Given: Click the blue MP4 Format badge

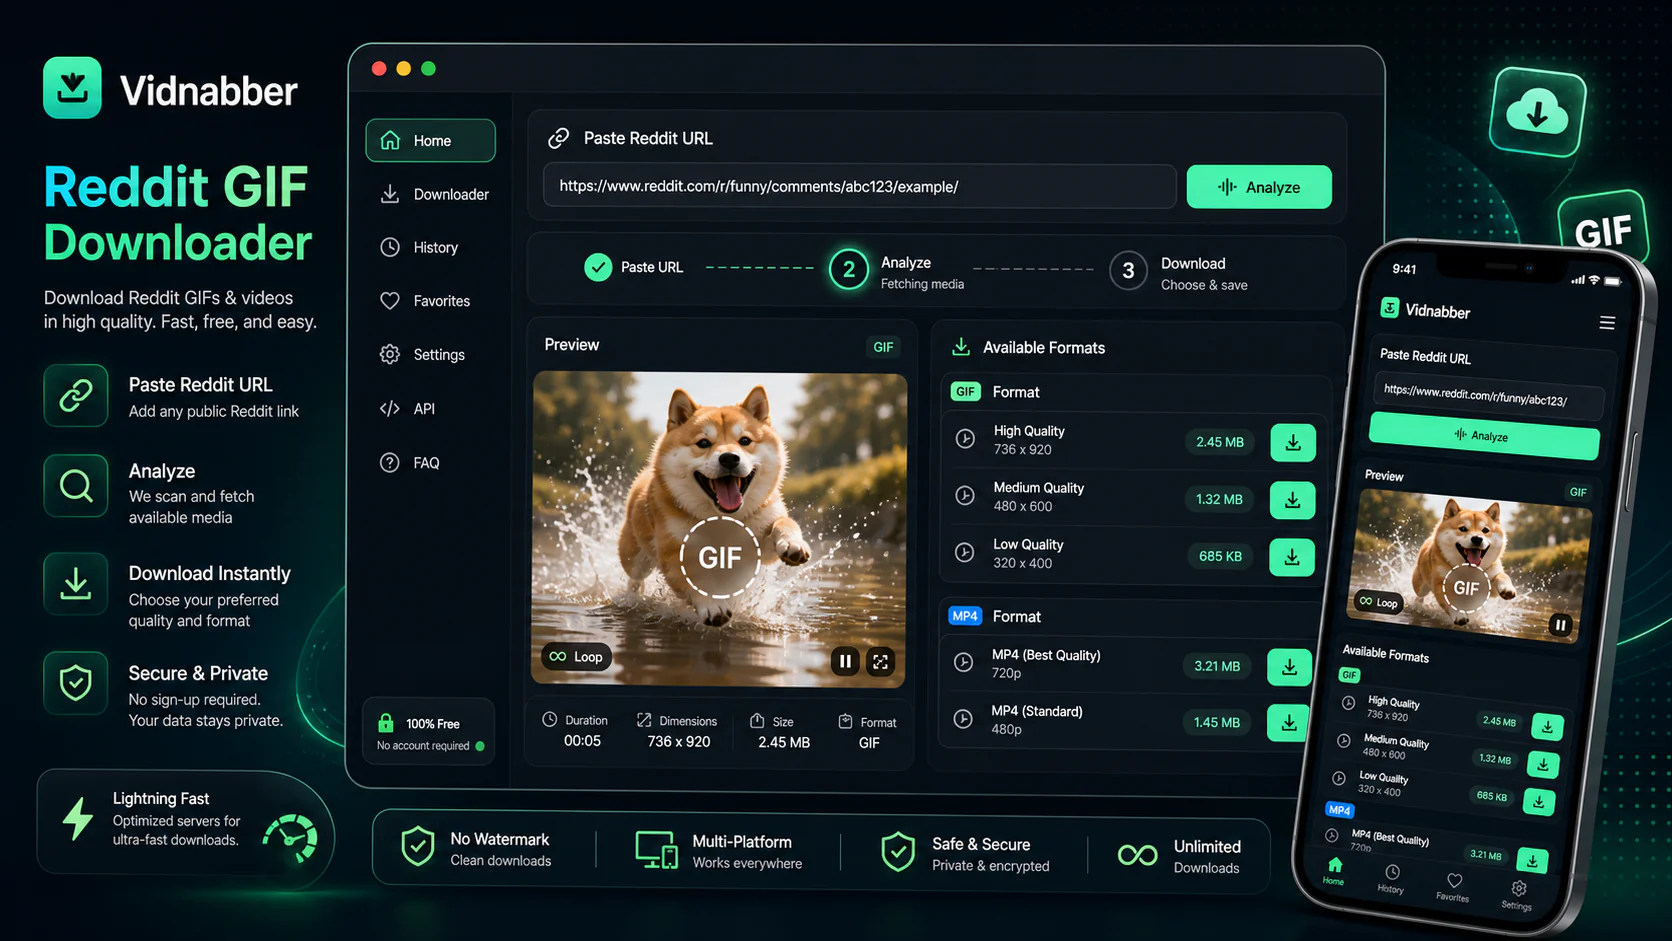Looking at the screenshot, I should click(x=965, y=616).
